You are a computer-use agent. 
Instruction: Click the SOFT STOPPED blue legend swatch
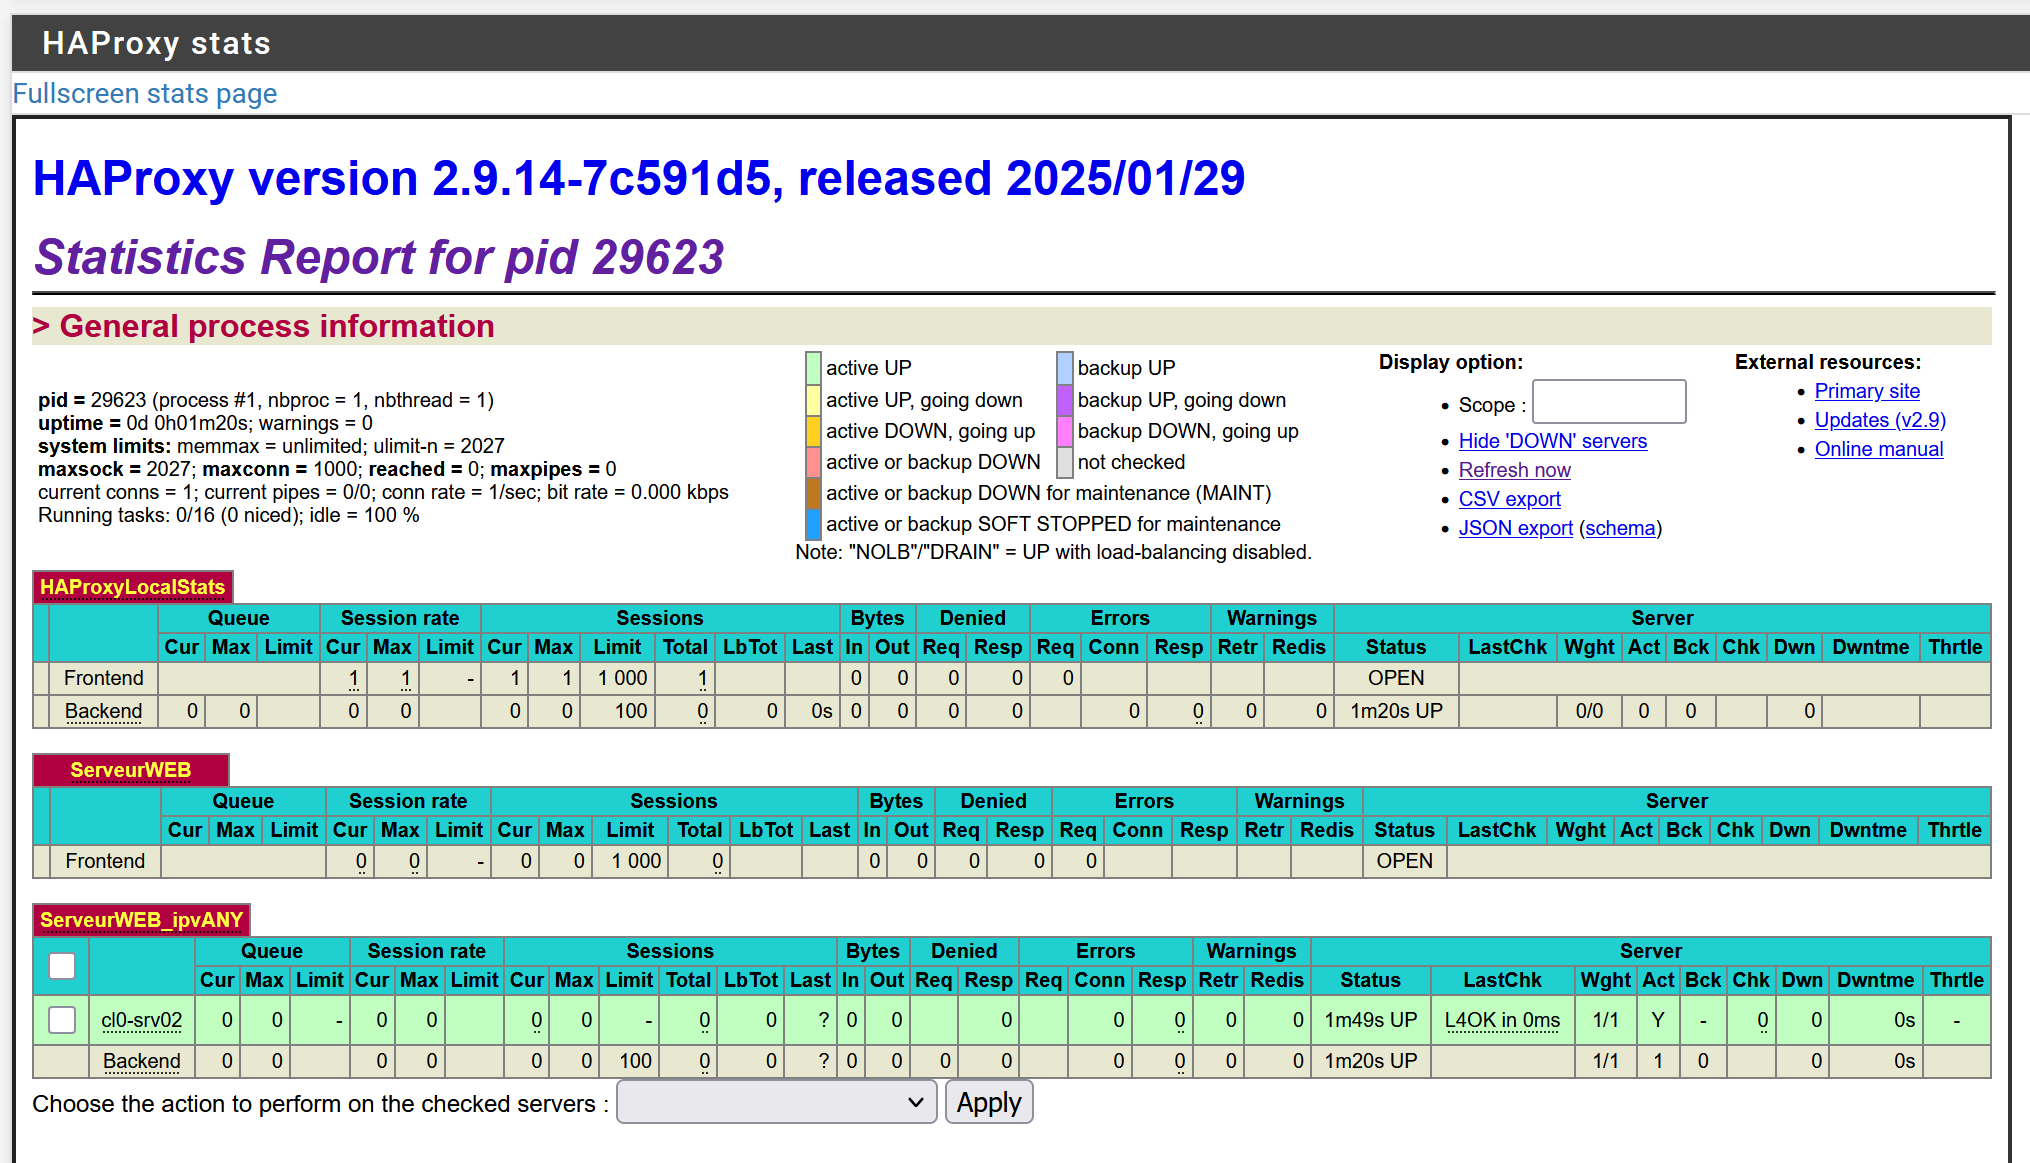coord(813,524)
